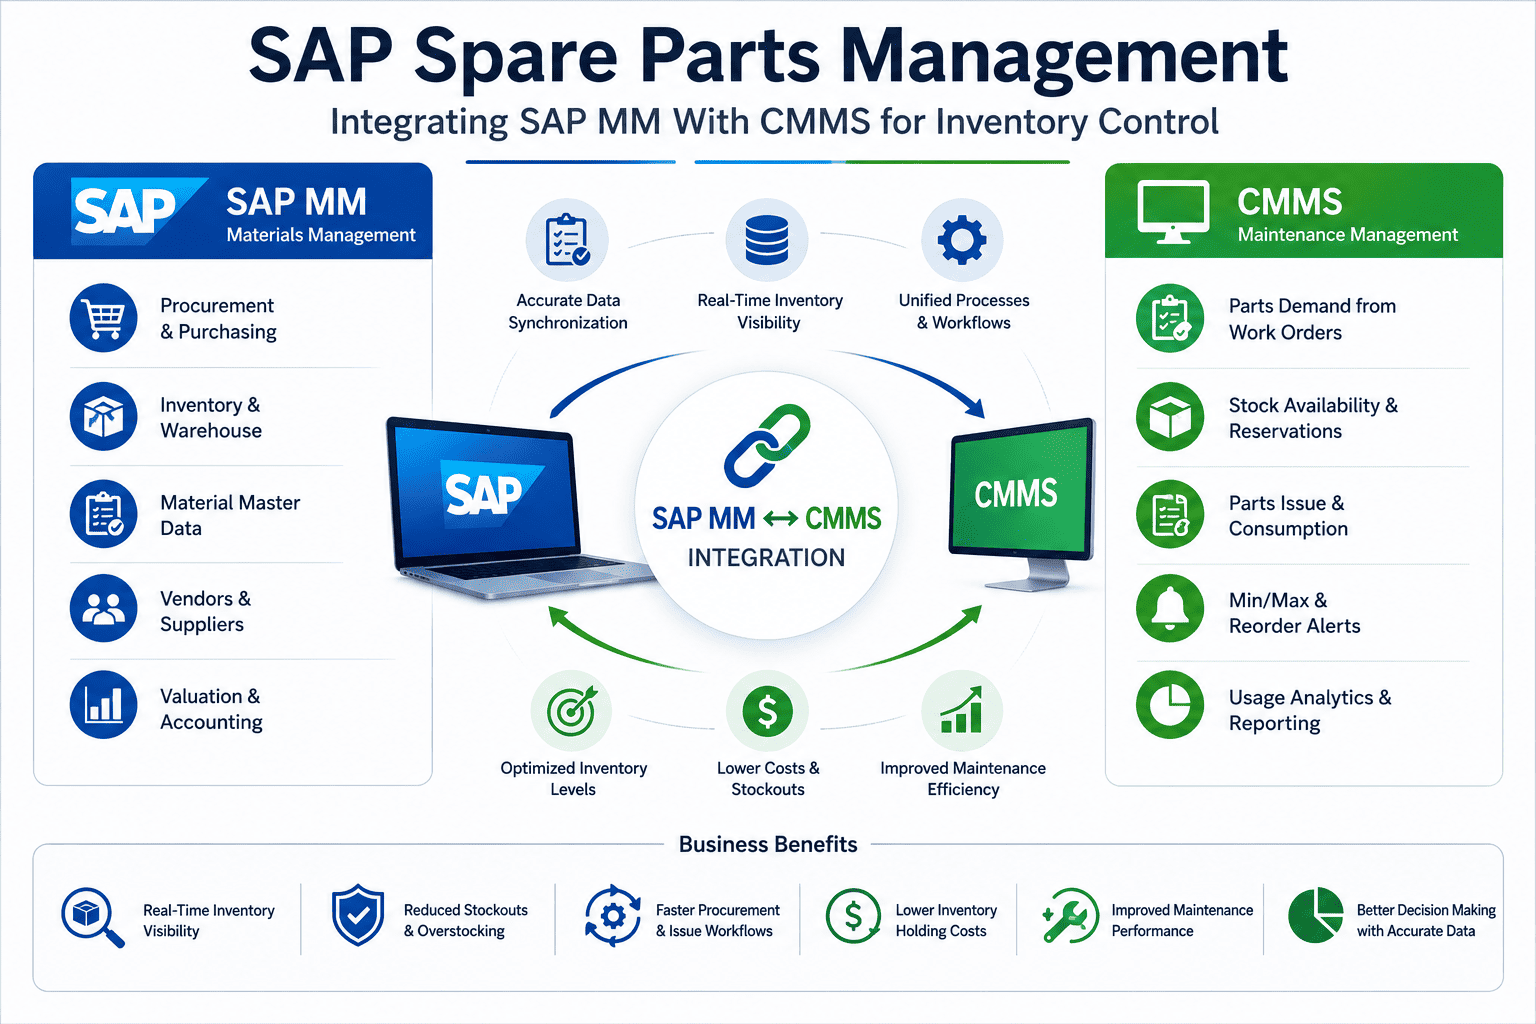The width and height of the screenshot is (1536, 1024).
Task: Click the Parts Demand from Work Orders label
Action: point(1312,319)
